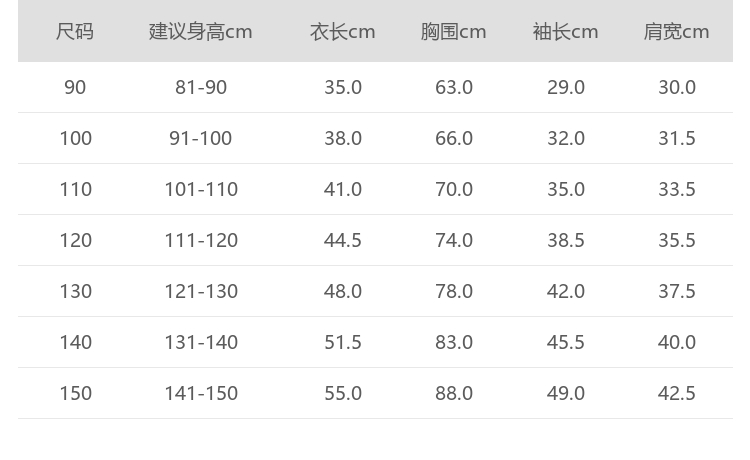
Task: Click the 衣长cm column header
Action: [343, 32]
